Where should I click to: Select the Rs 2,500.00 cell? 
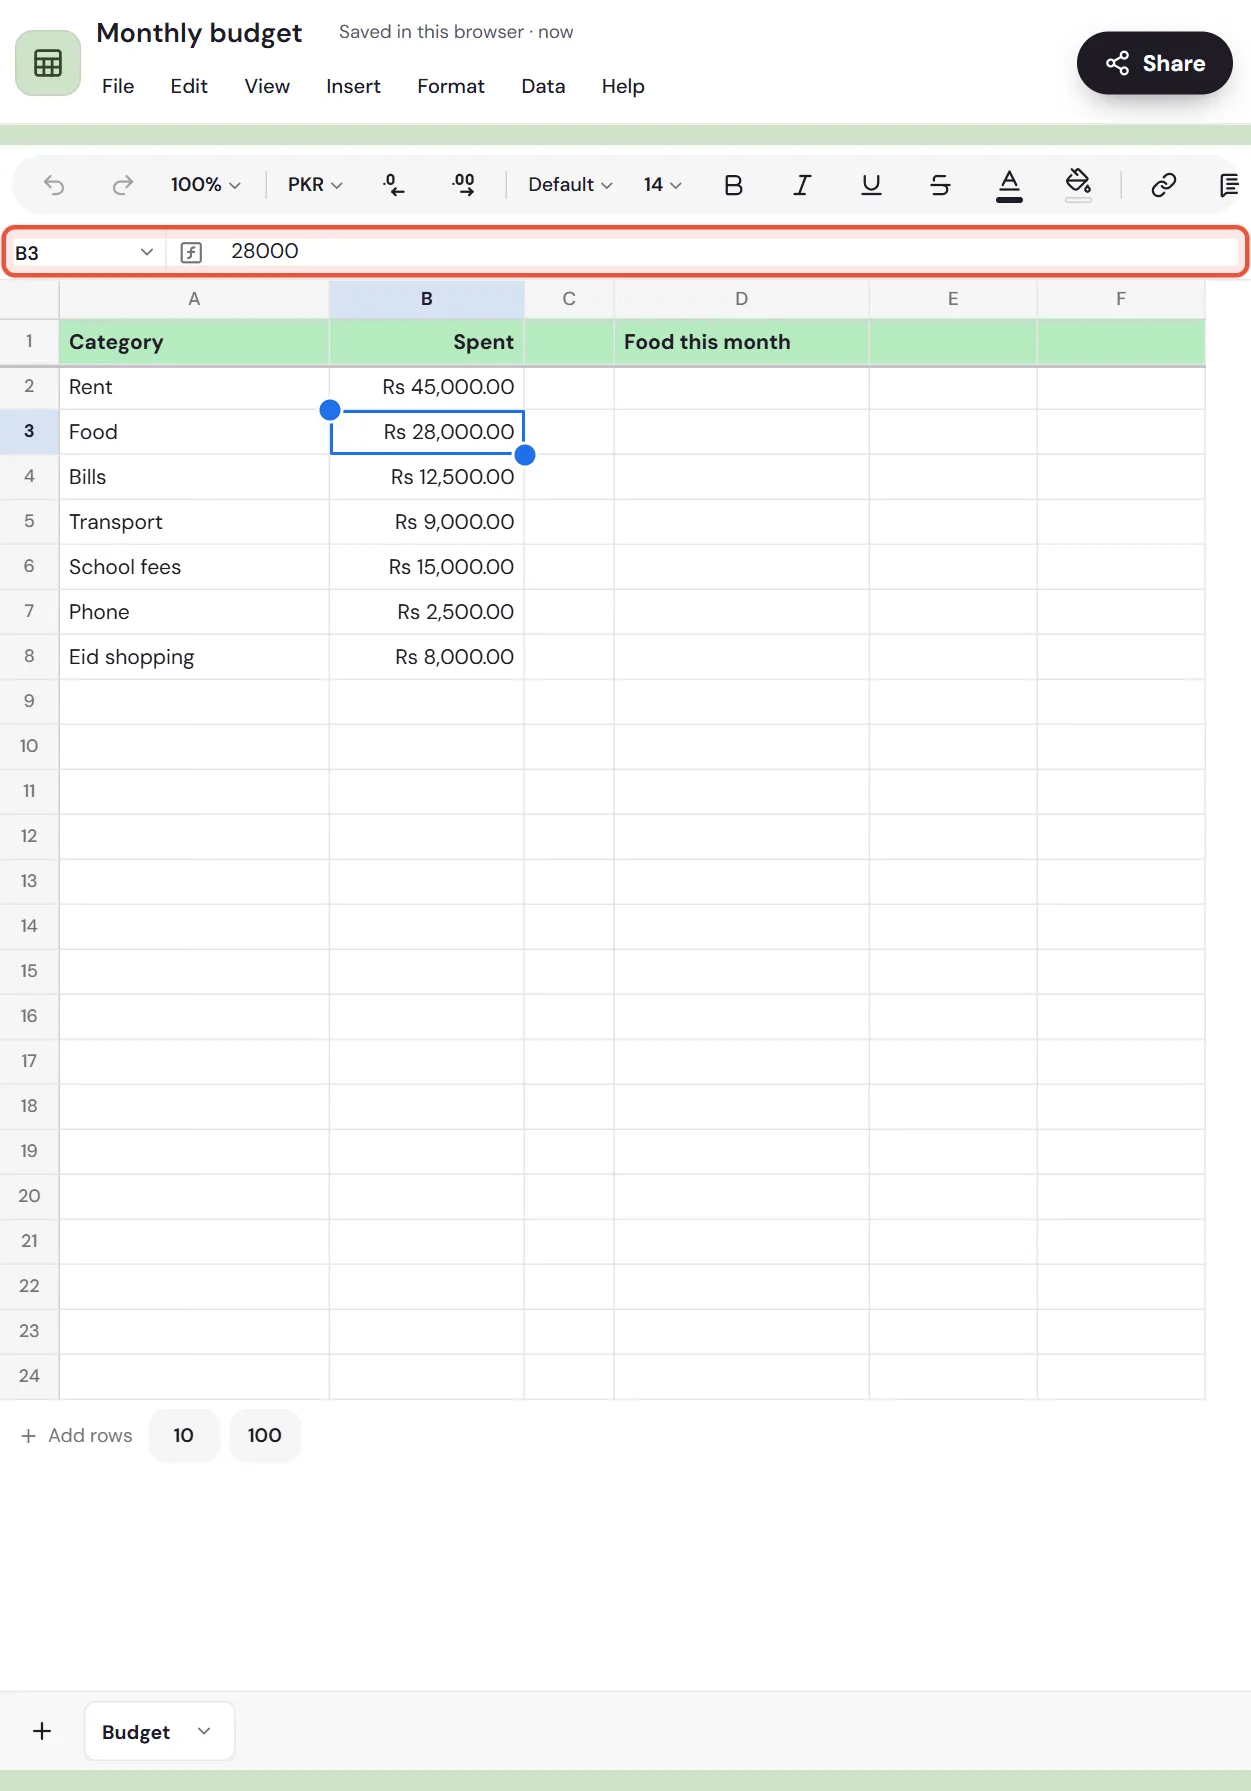click(x=427, y=612)
